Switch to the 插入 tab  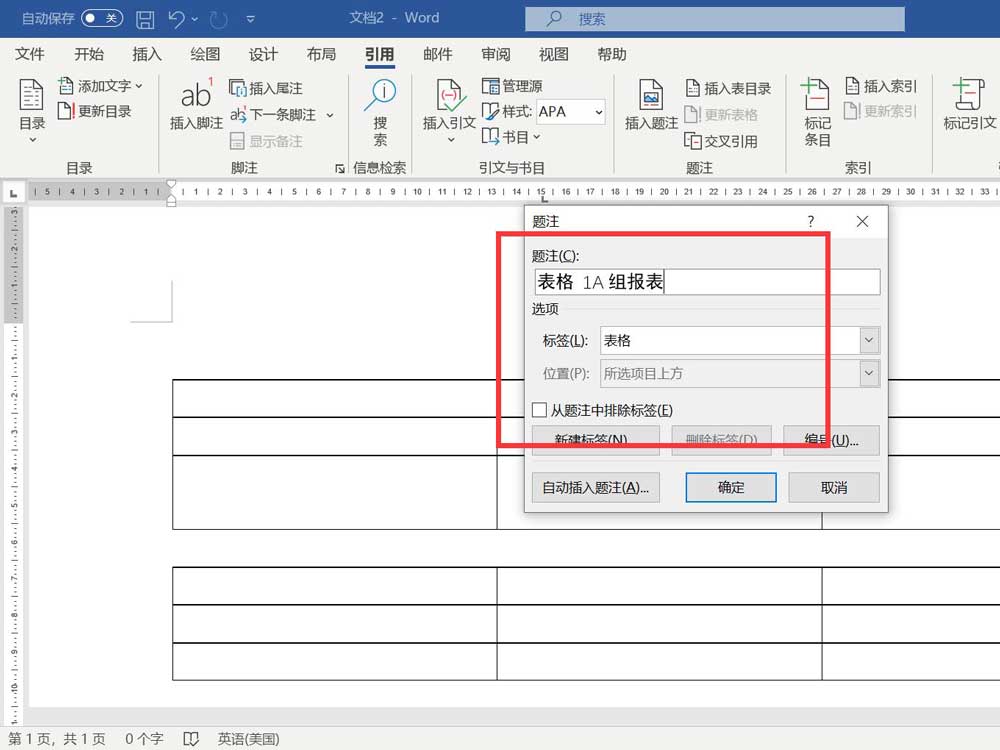click(147, 54)
